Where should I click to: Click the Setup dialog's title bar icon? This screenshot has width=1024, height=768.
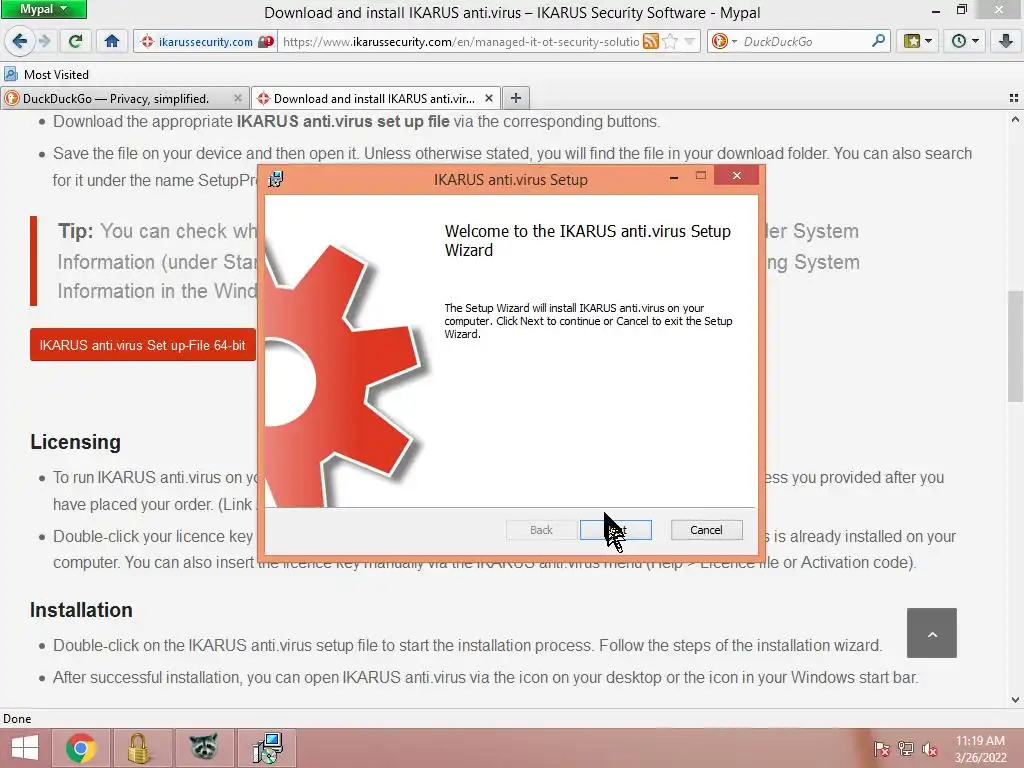[276, 179]
